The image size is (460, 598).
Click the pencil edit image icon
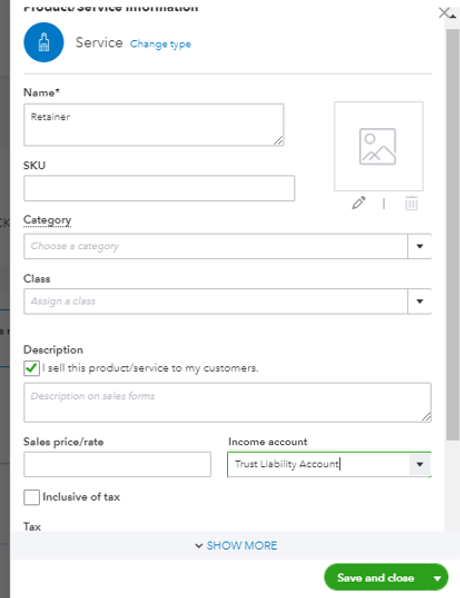(359, 203)
